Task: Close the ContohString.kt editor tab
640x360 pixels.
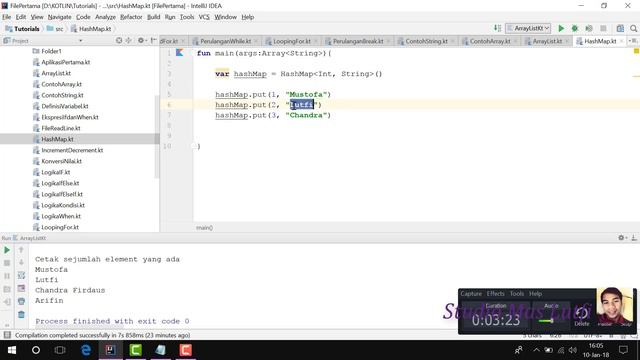Action: coord(453,41)
